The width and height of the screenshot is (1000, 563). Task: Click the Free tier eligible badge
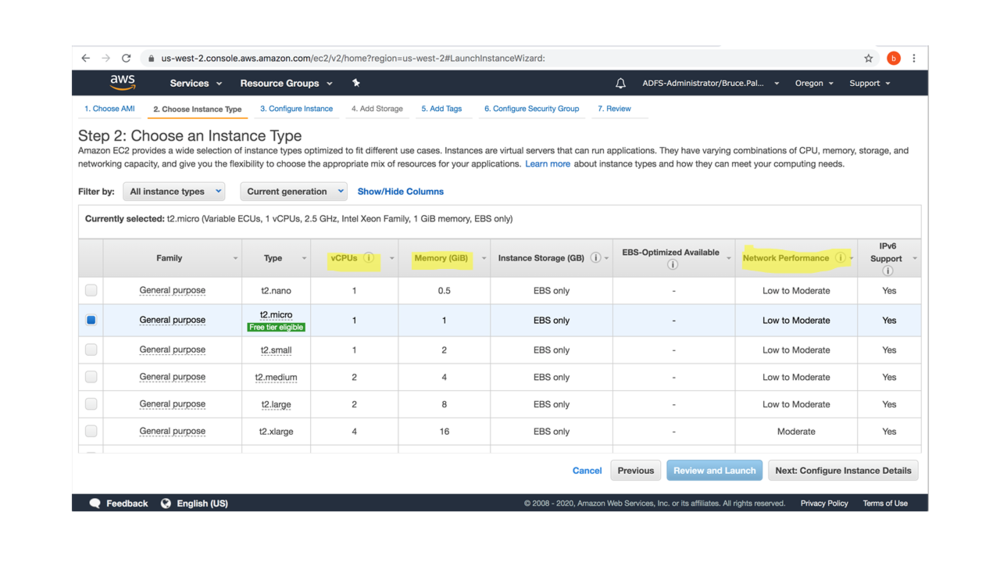[x=276, y=327]
